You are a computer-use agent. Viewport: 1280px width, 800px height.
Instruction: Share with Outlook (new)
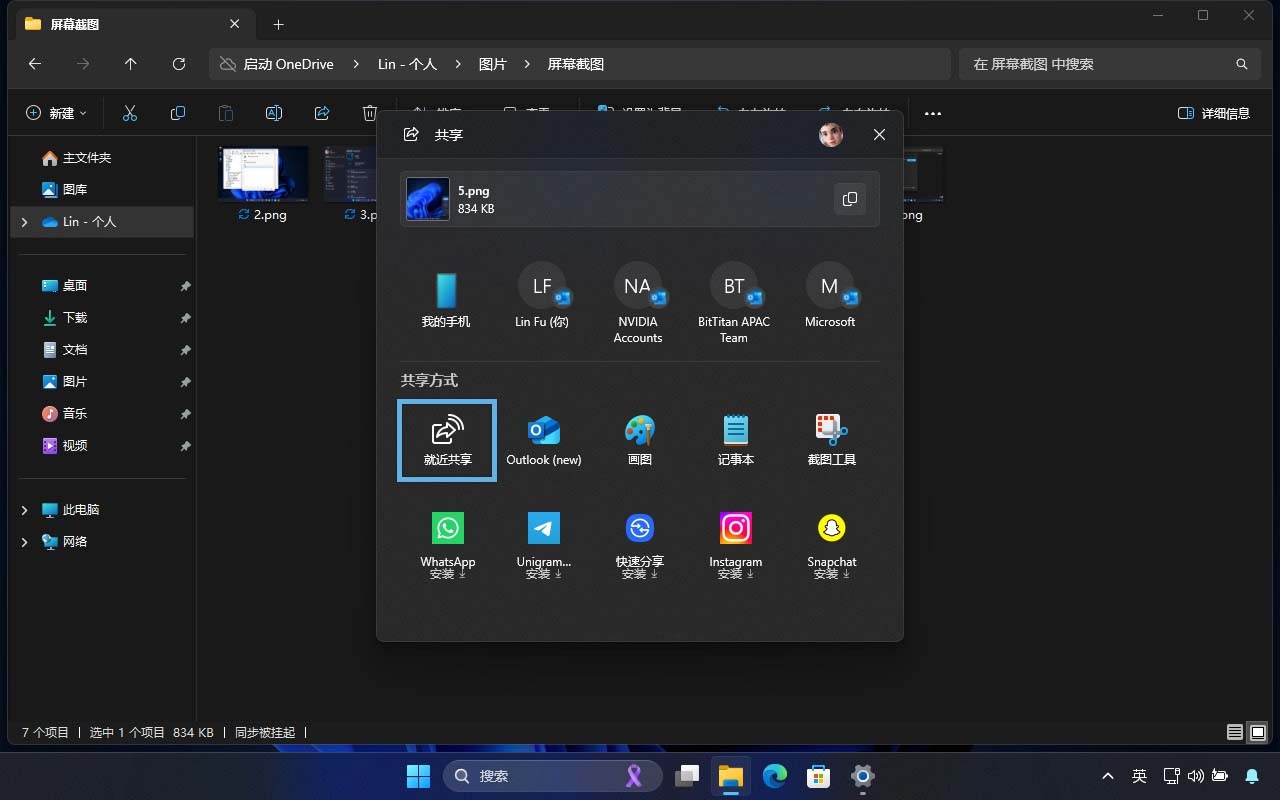(543, 440)
